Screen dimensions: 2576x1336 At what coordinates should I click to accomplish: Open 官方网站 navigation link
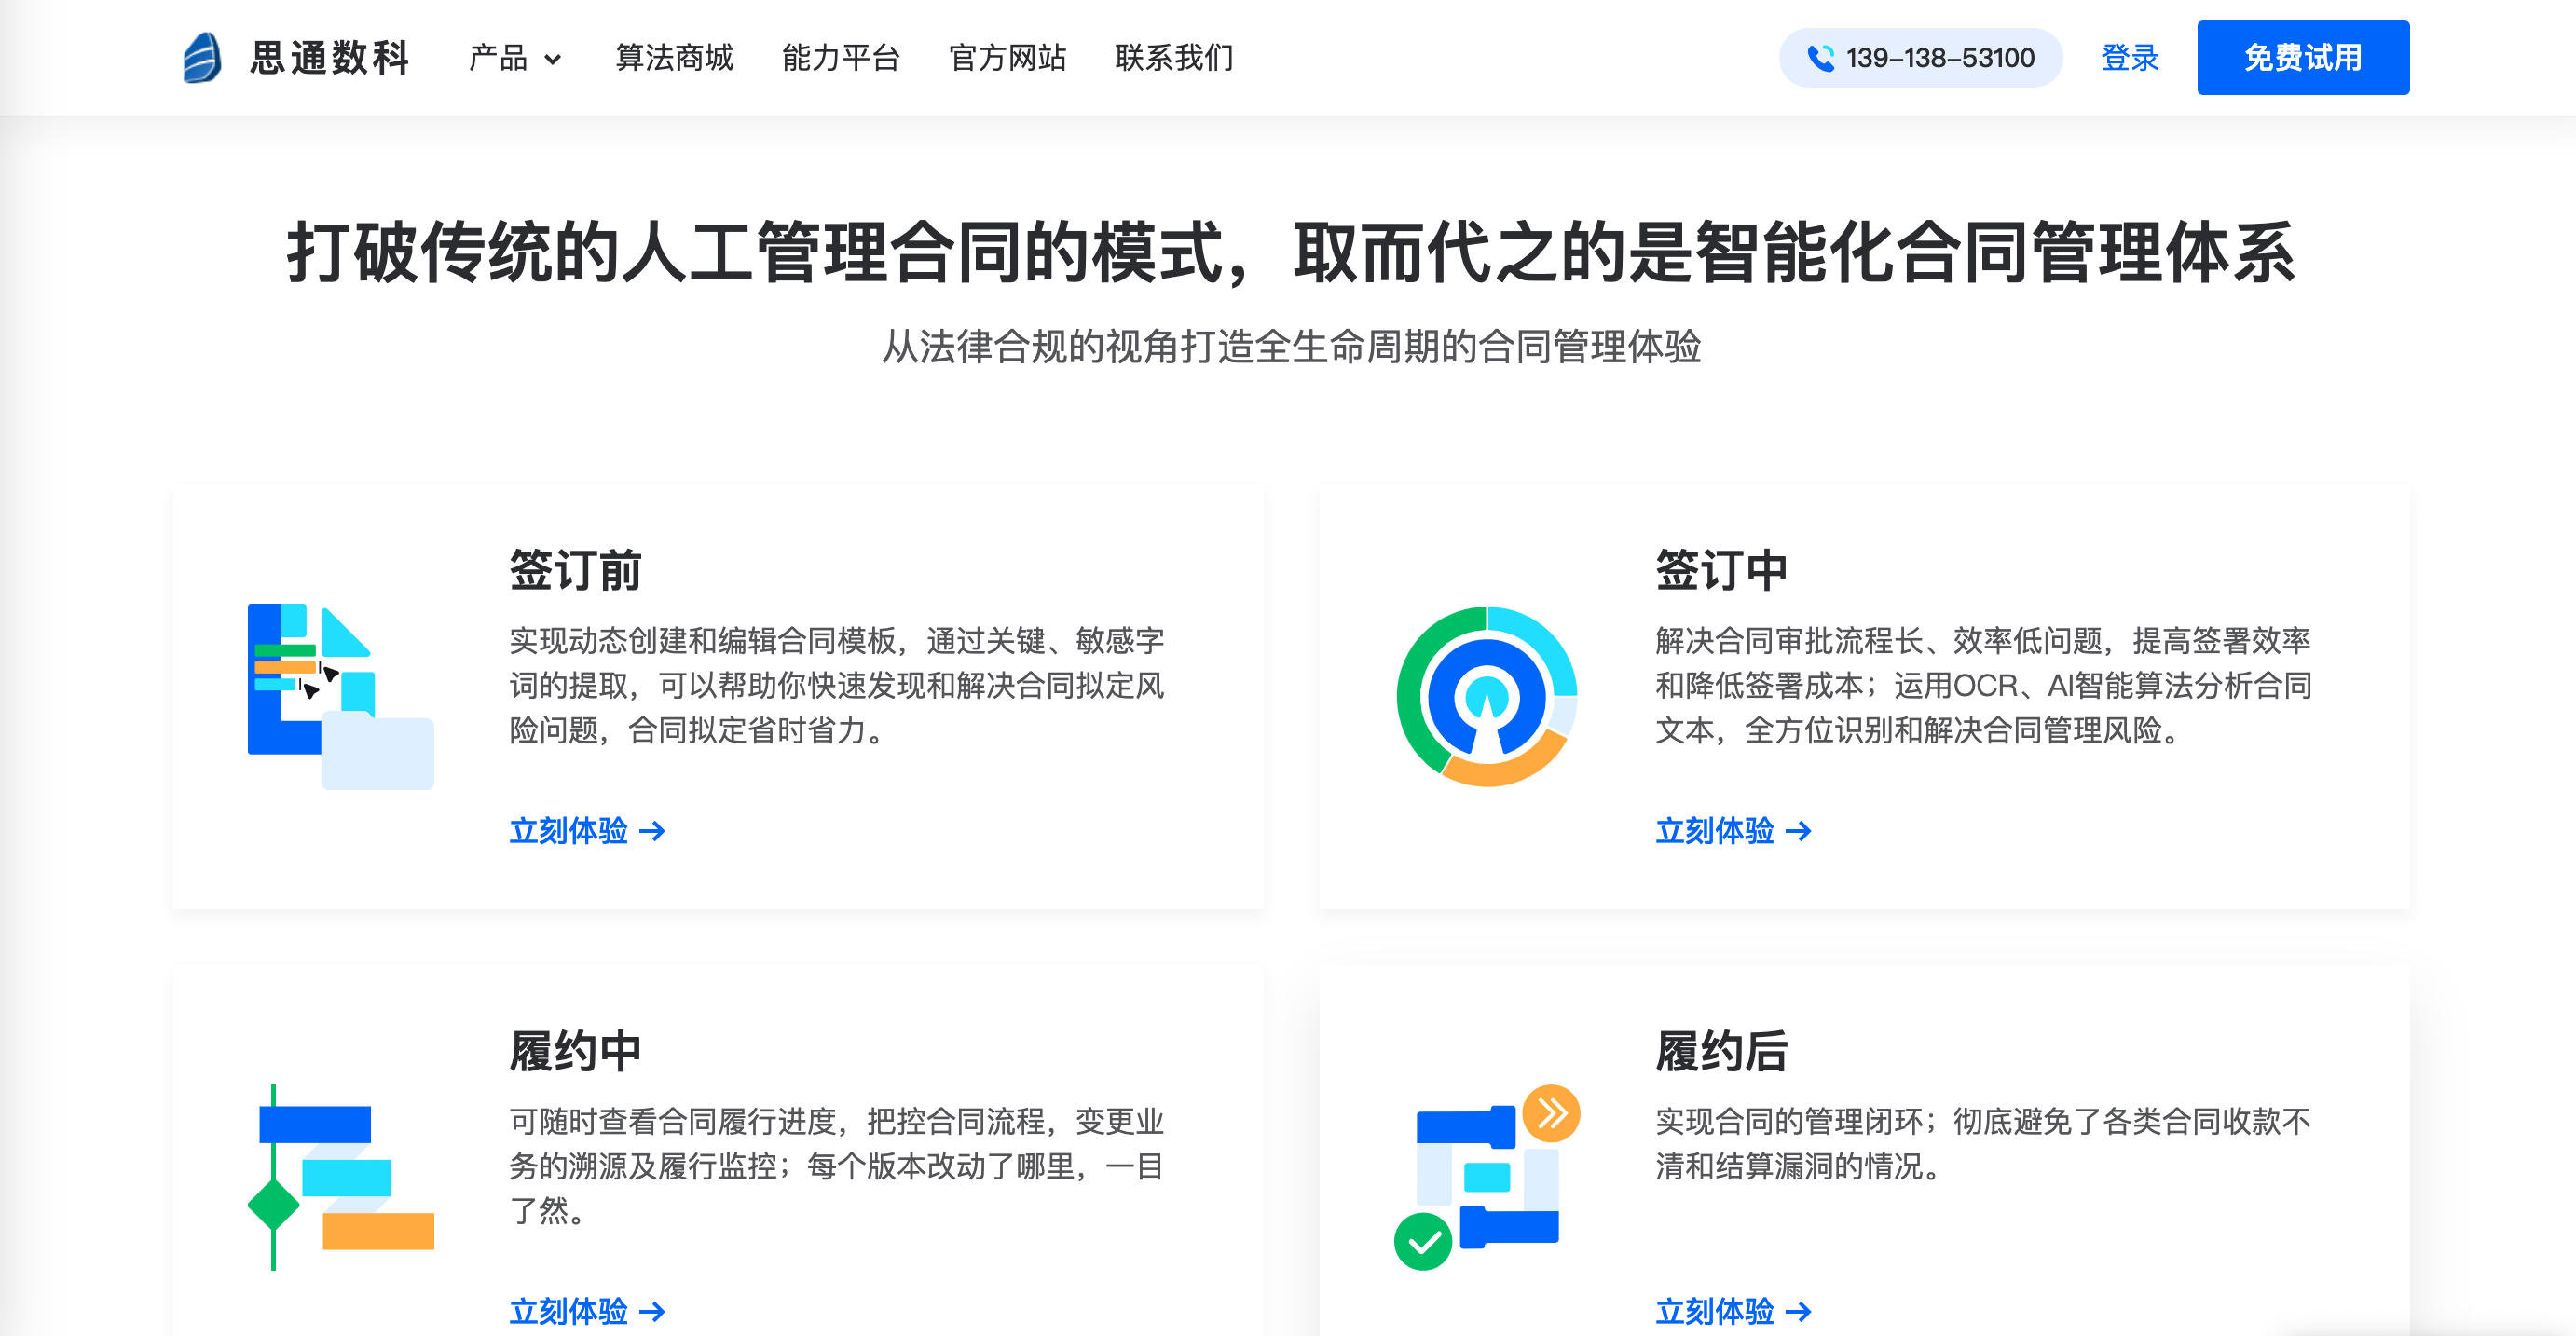(1007, 58)
